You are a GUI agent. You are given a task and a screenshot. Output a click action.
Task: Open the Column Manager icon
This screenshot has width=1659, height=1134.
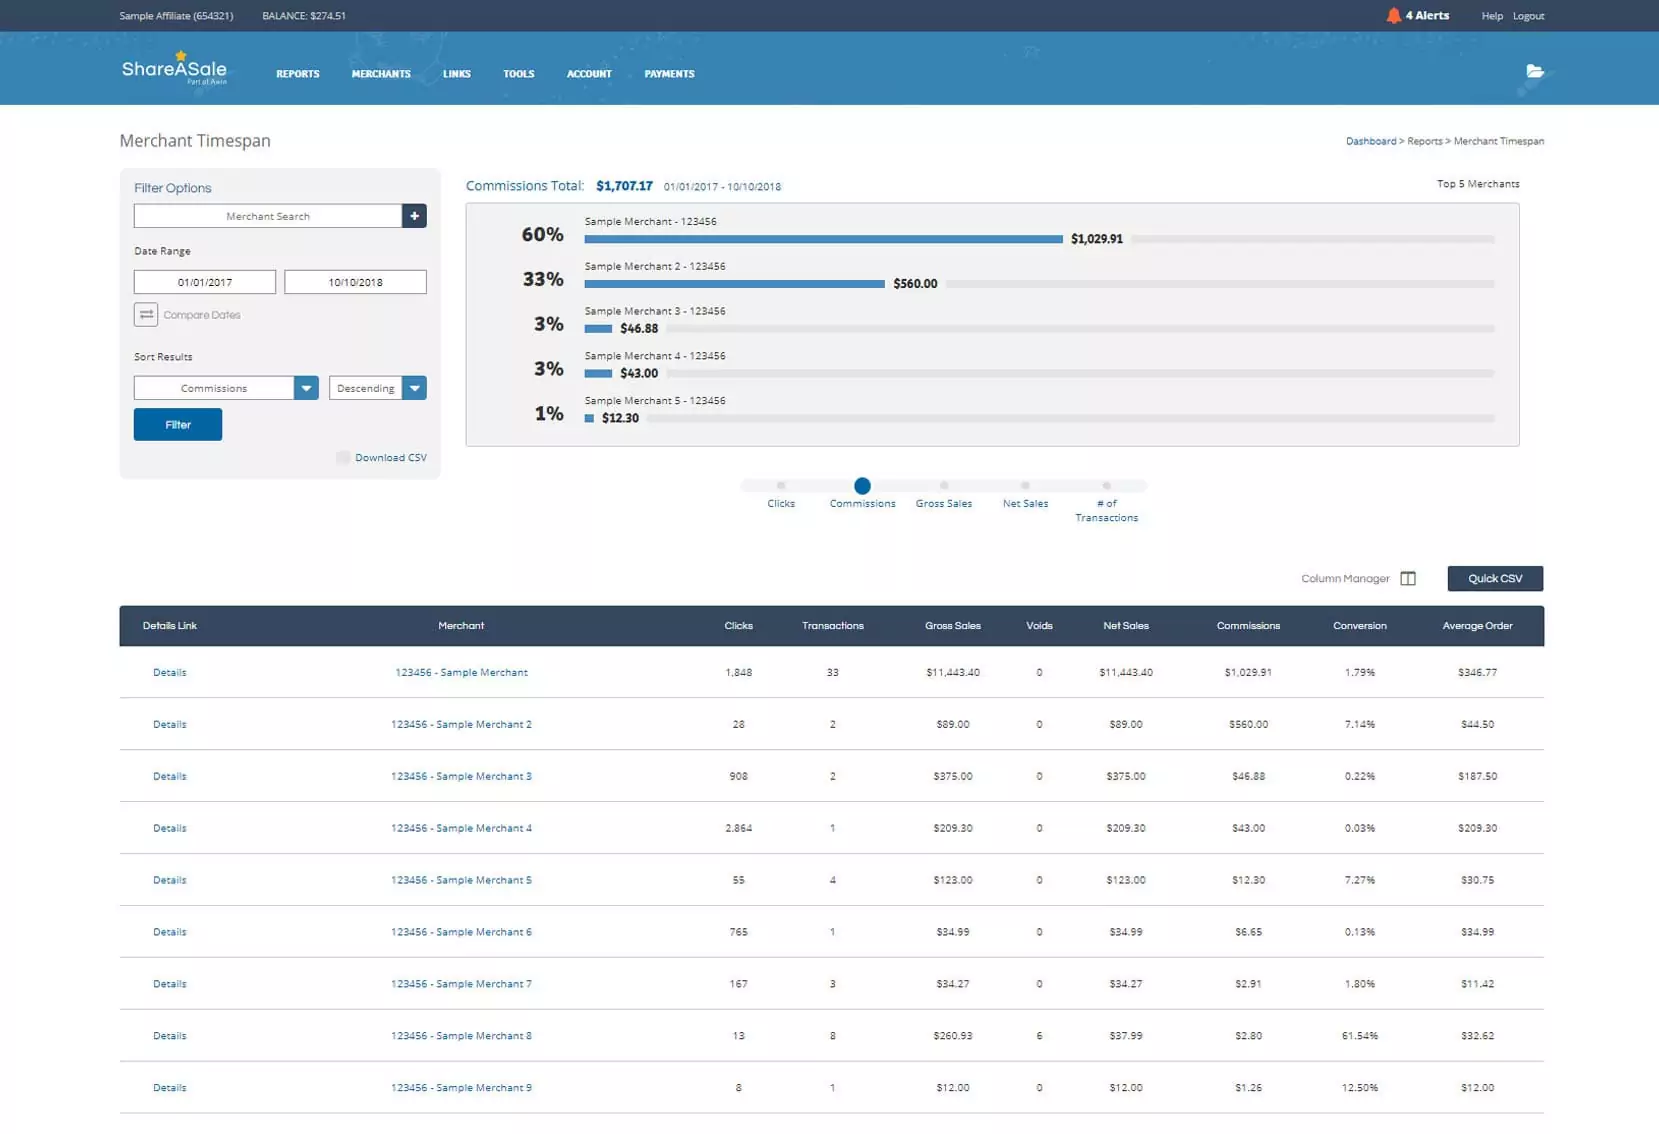tap(1408, 579)
